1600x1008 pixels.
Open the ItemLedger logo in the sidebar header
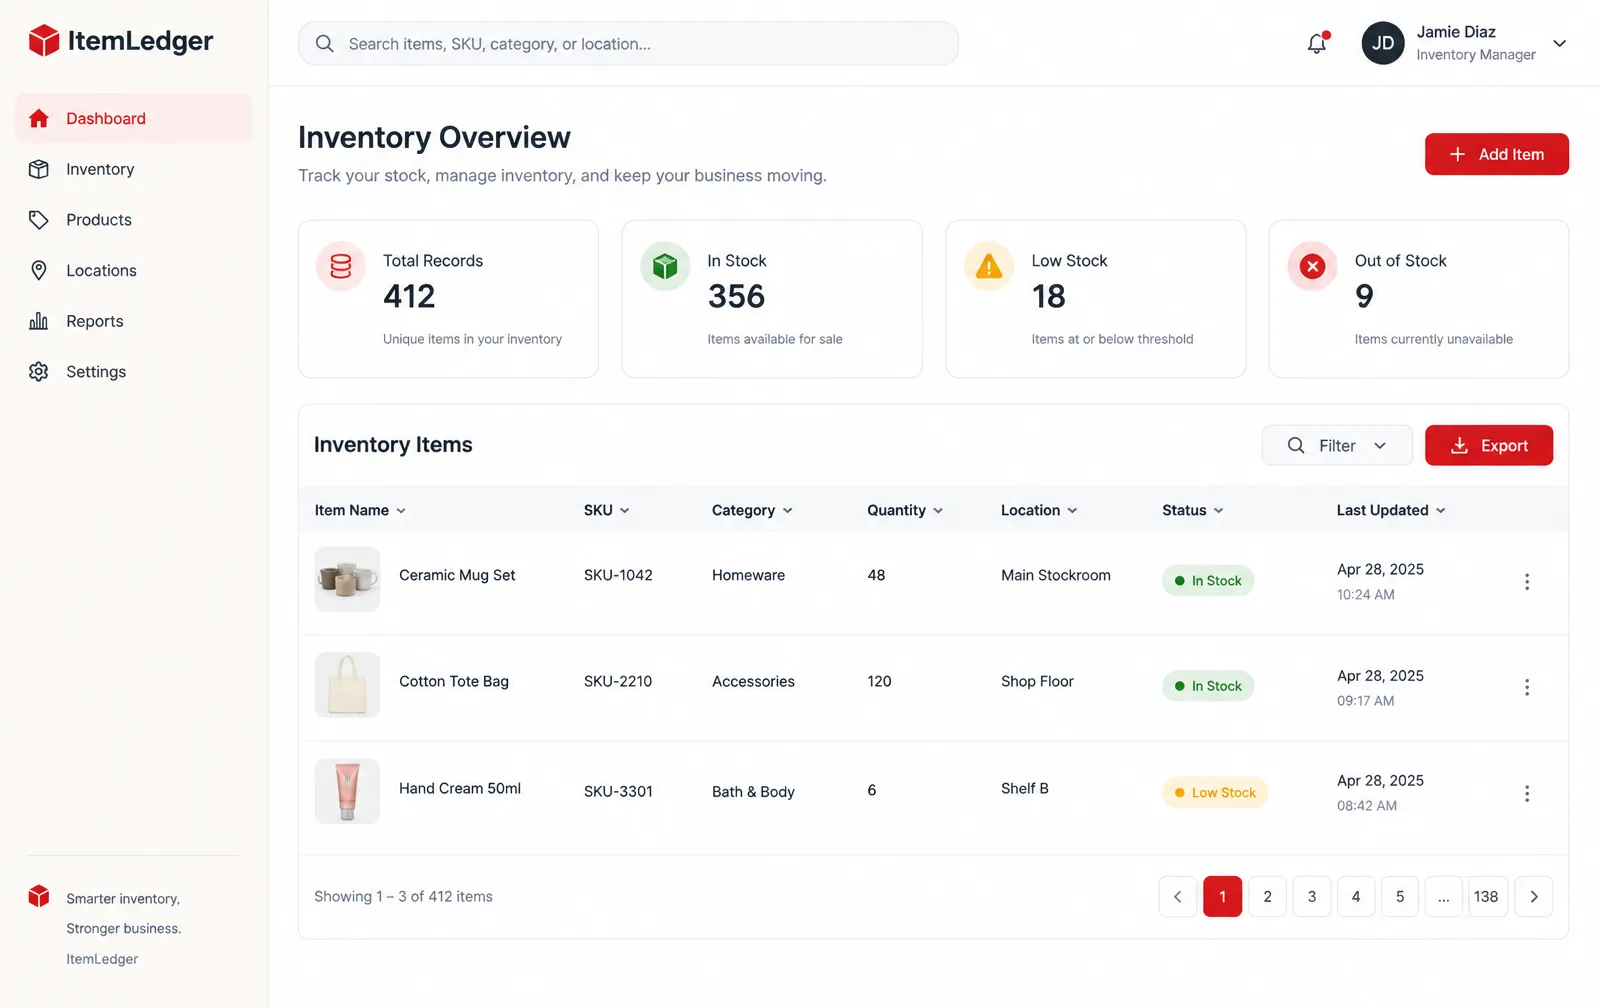click(120, 41)
